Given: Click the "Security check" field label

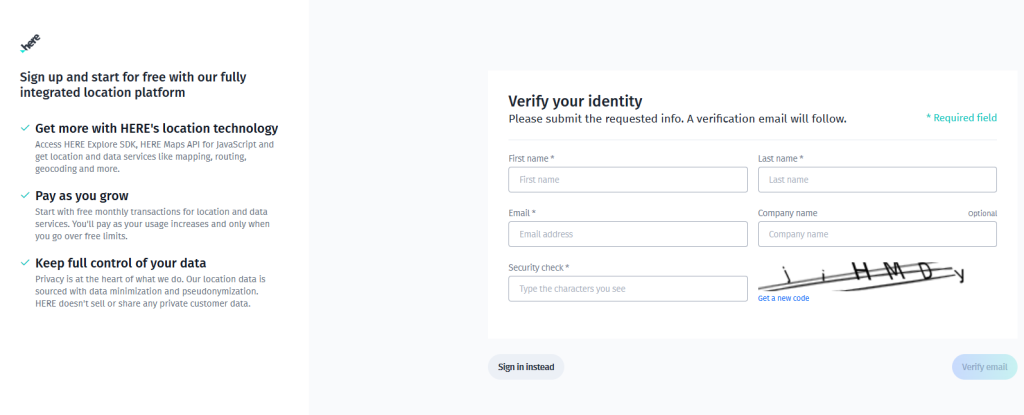Looking at the screenshot, I should pyautogui.click(x=538, y=267).
